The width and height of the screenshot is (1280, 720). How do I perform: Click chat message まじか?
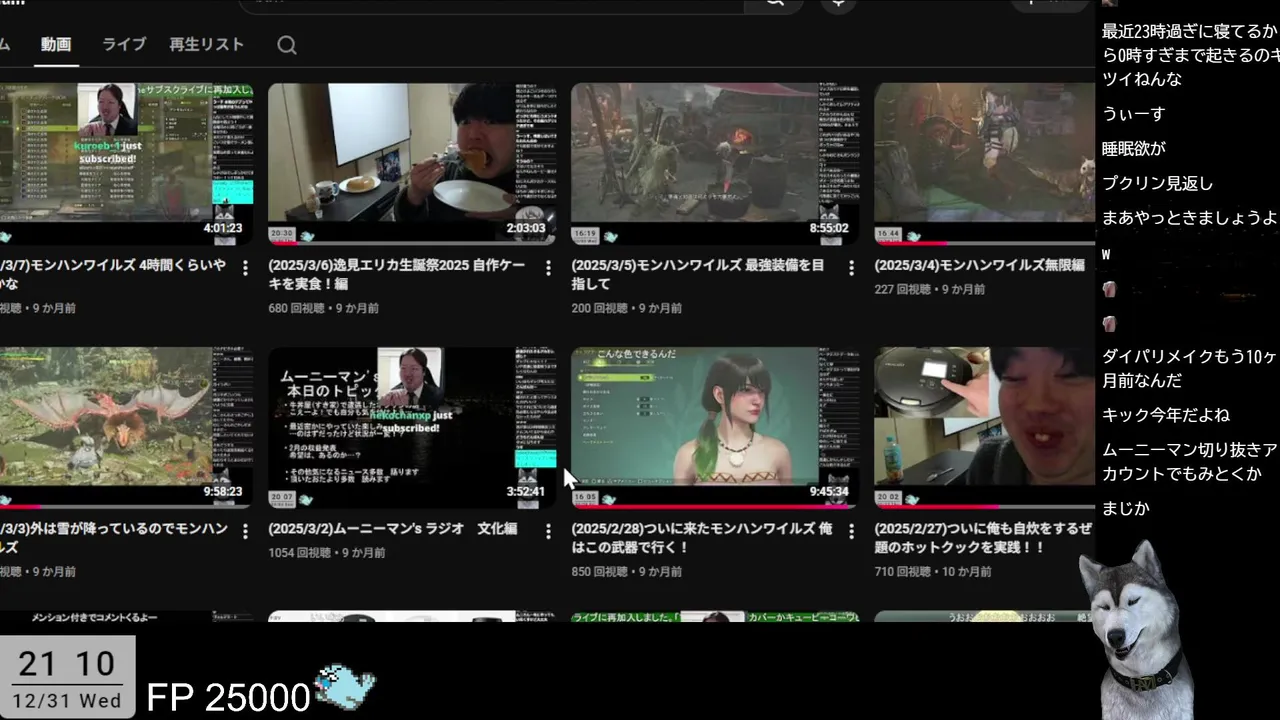(1126, 509)
